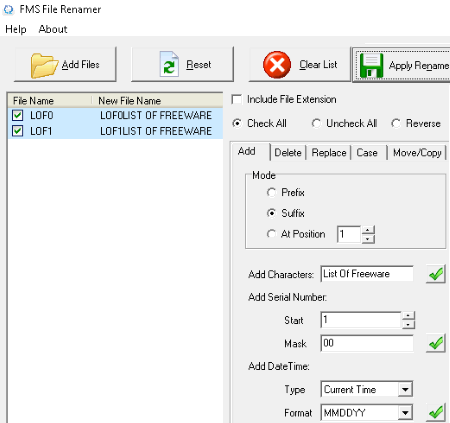The width and height of the screenshot is (450, 423).
Task: Select the LOF0LIST OF FREEWARE new name cell
Action: coord(156,115)
